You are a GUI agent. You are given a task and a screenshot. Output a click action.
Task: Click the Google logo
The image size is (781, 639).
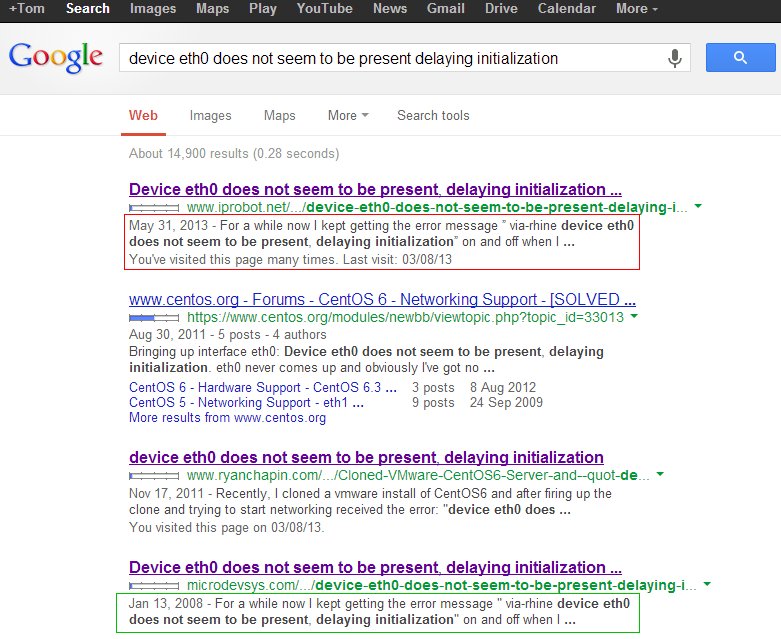pyautogui.click(x=56, y=57)
